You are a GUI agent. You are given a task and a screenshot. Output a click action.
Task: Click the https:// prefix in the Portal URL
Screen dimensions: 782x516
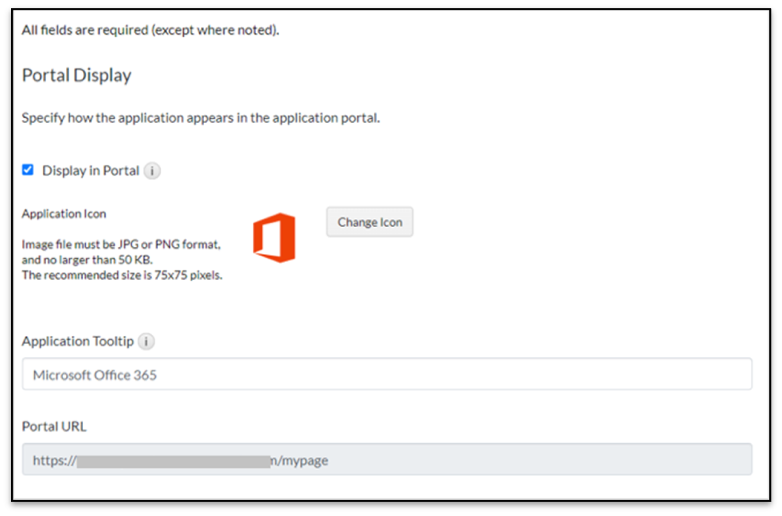54,461
